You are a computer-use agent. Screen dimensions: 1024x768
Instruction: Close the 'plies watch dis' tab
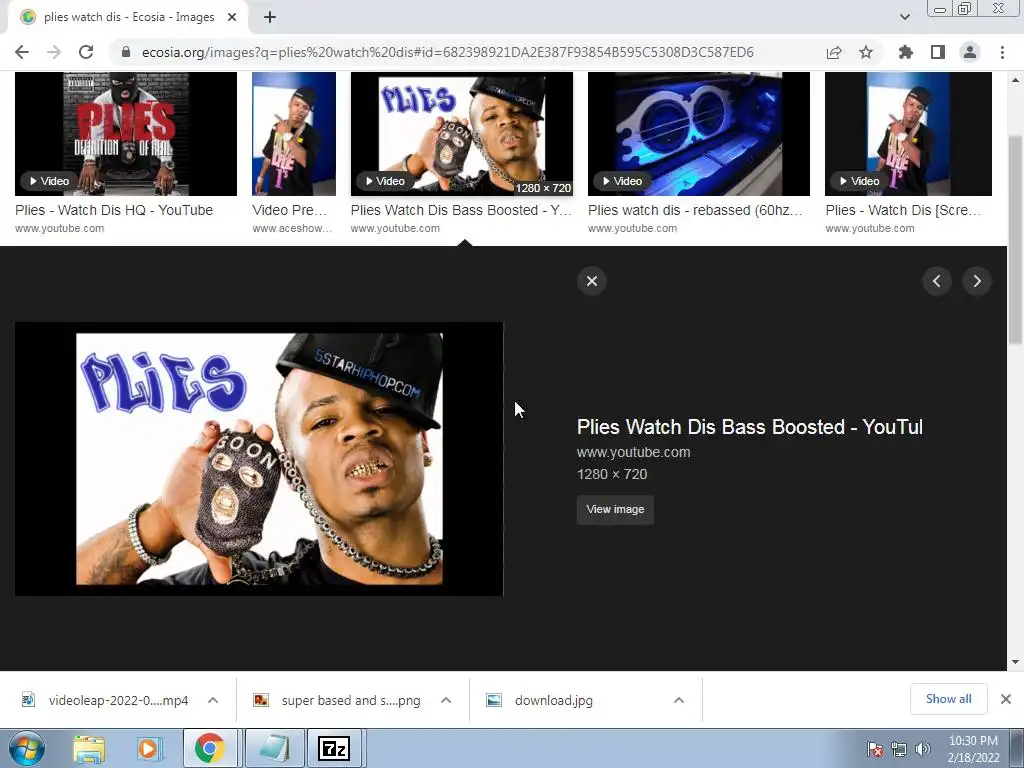click(232, 18)
